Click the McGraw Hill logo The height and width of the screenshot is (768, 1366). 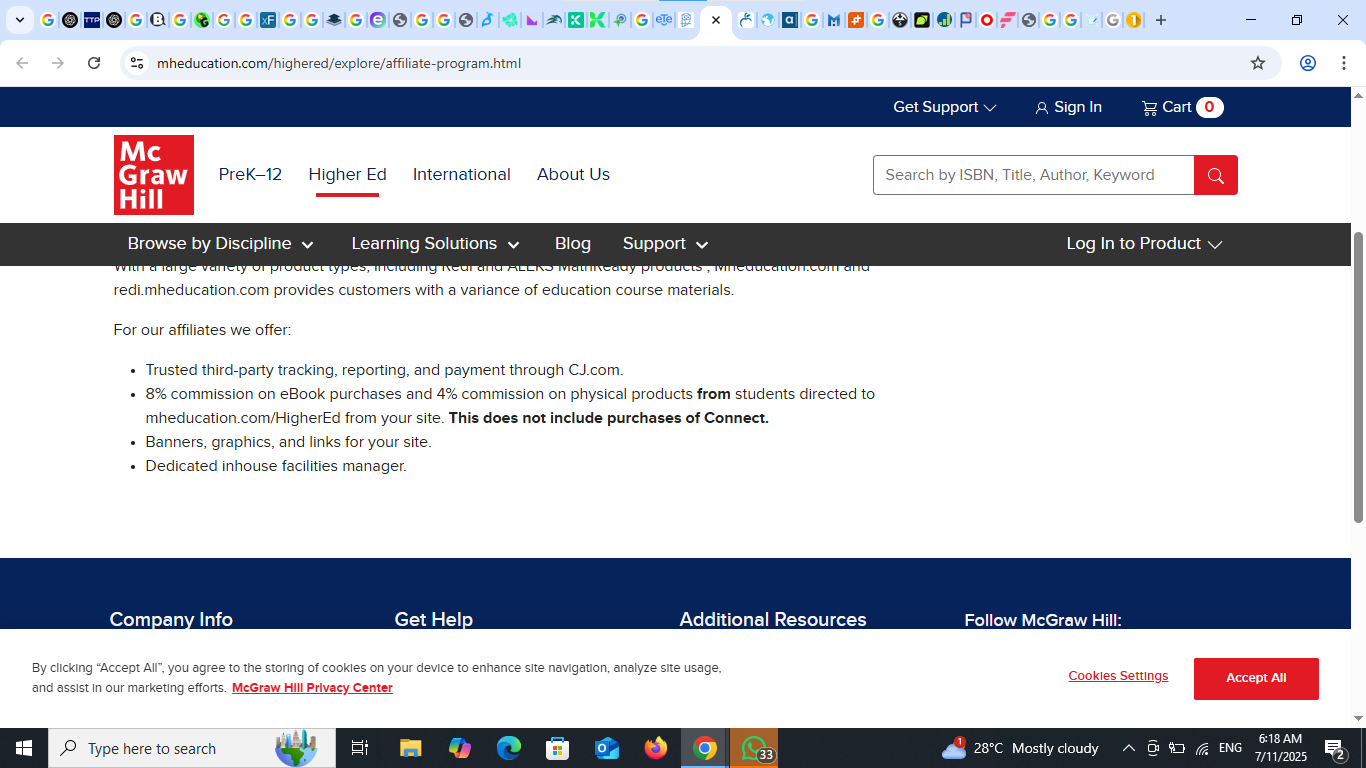click(154, 175)
